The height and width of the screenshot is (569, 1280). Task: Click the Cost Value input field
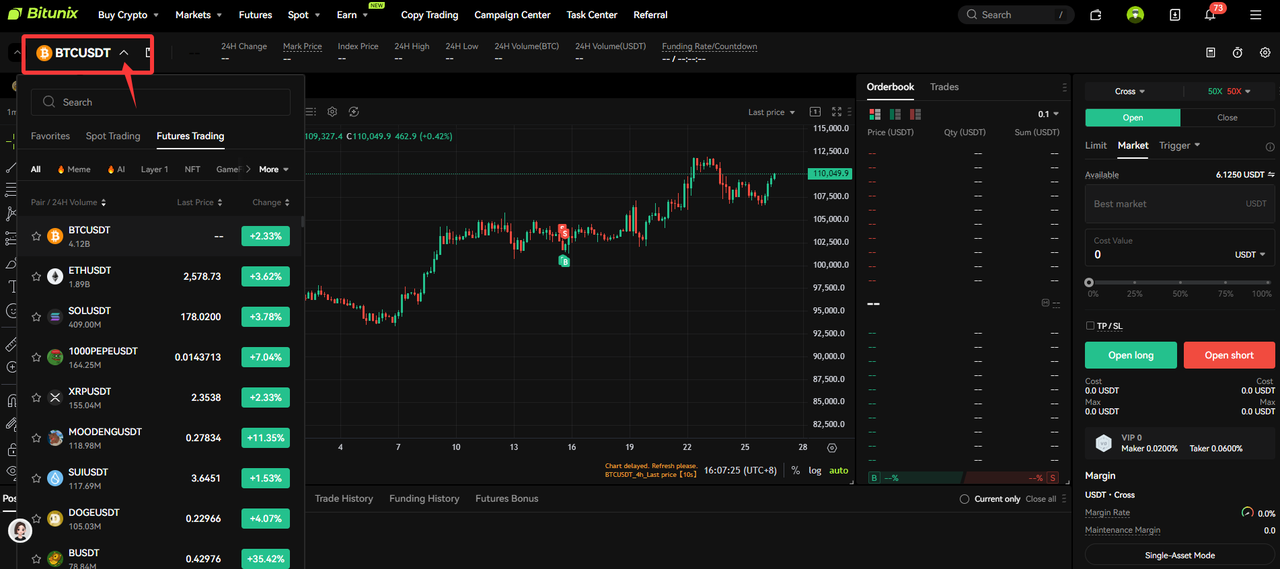click(1180, 247)
